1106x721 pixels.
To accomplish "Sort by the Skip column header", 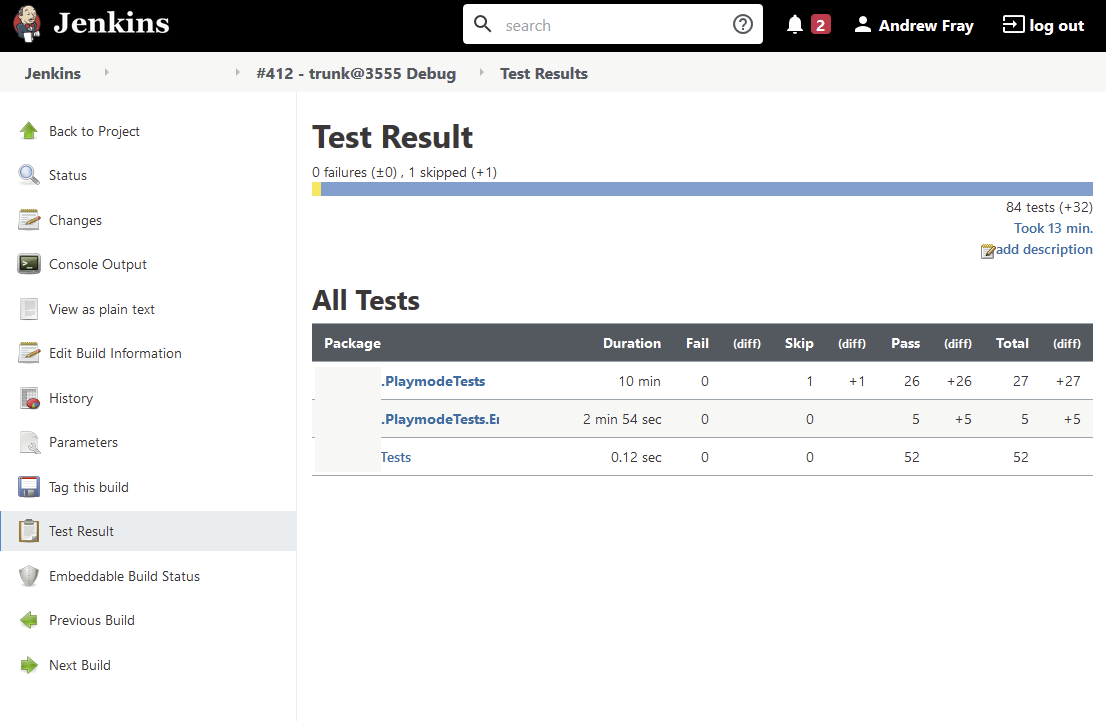I will tap(798, 344).
